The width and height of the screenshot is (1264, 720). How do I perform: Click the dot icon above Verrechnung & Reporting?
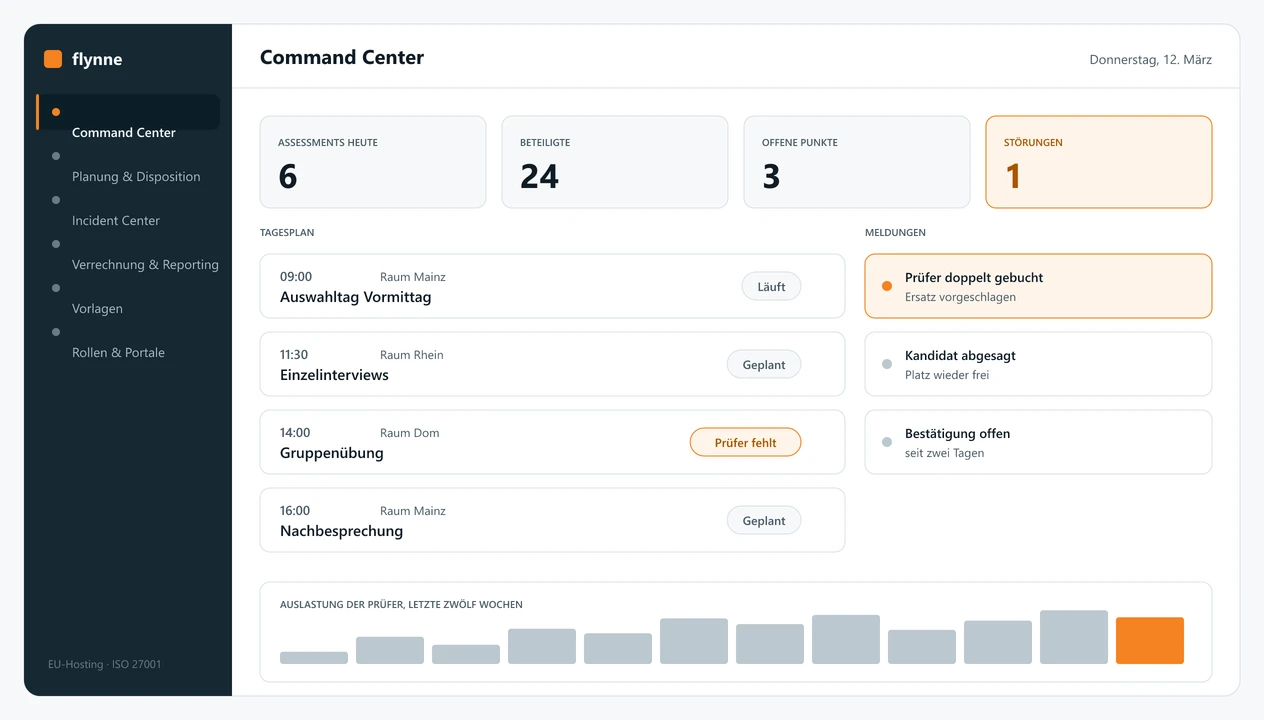56,244
